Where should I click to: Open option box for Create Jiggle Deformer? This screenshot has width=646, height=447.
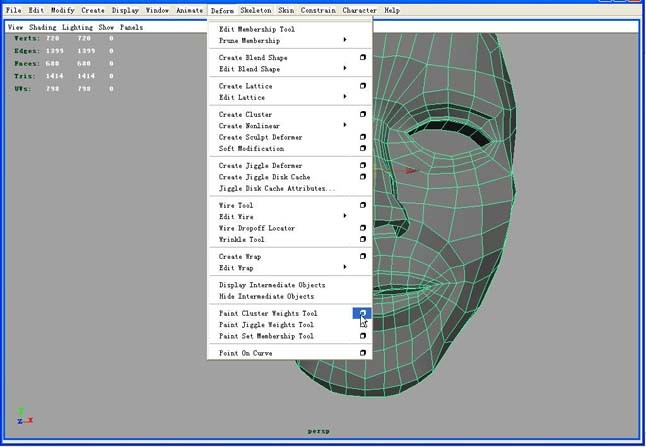[363, 165]
